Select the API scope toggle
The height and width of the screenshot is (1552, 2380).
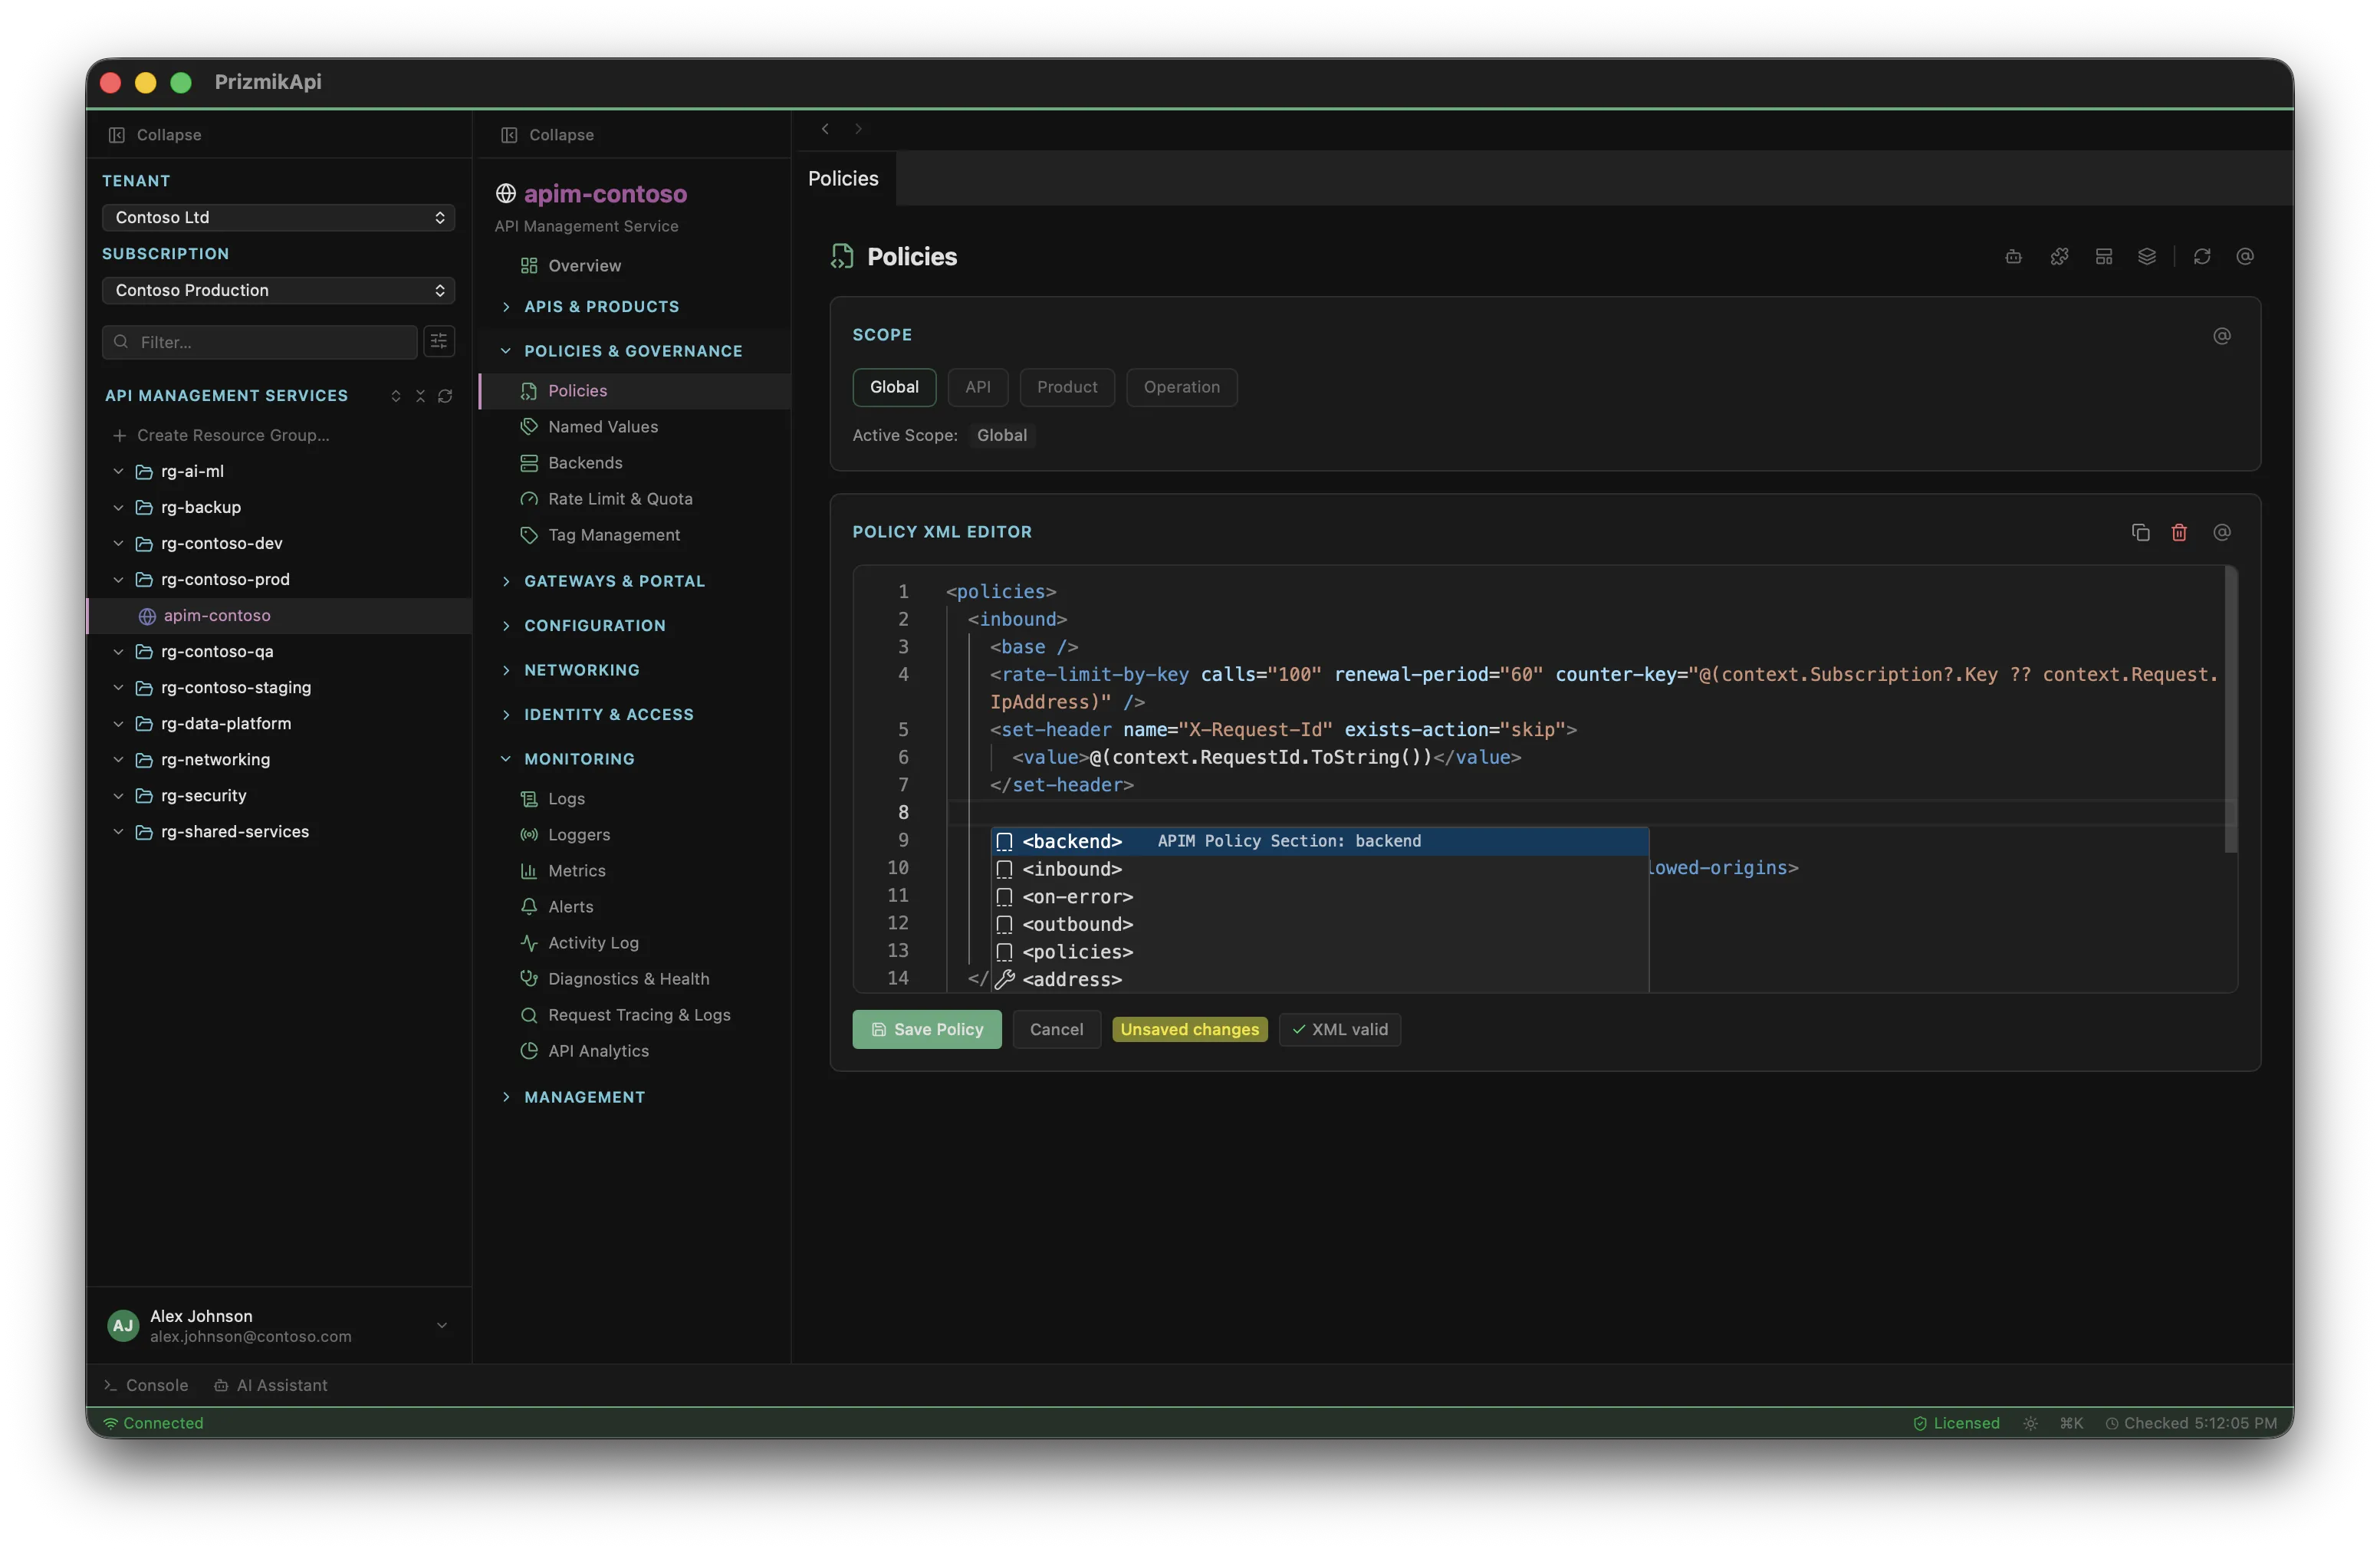[x=978, y=387]
